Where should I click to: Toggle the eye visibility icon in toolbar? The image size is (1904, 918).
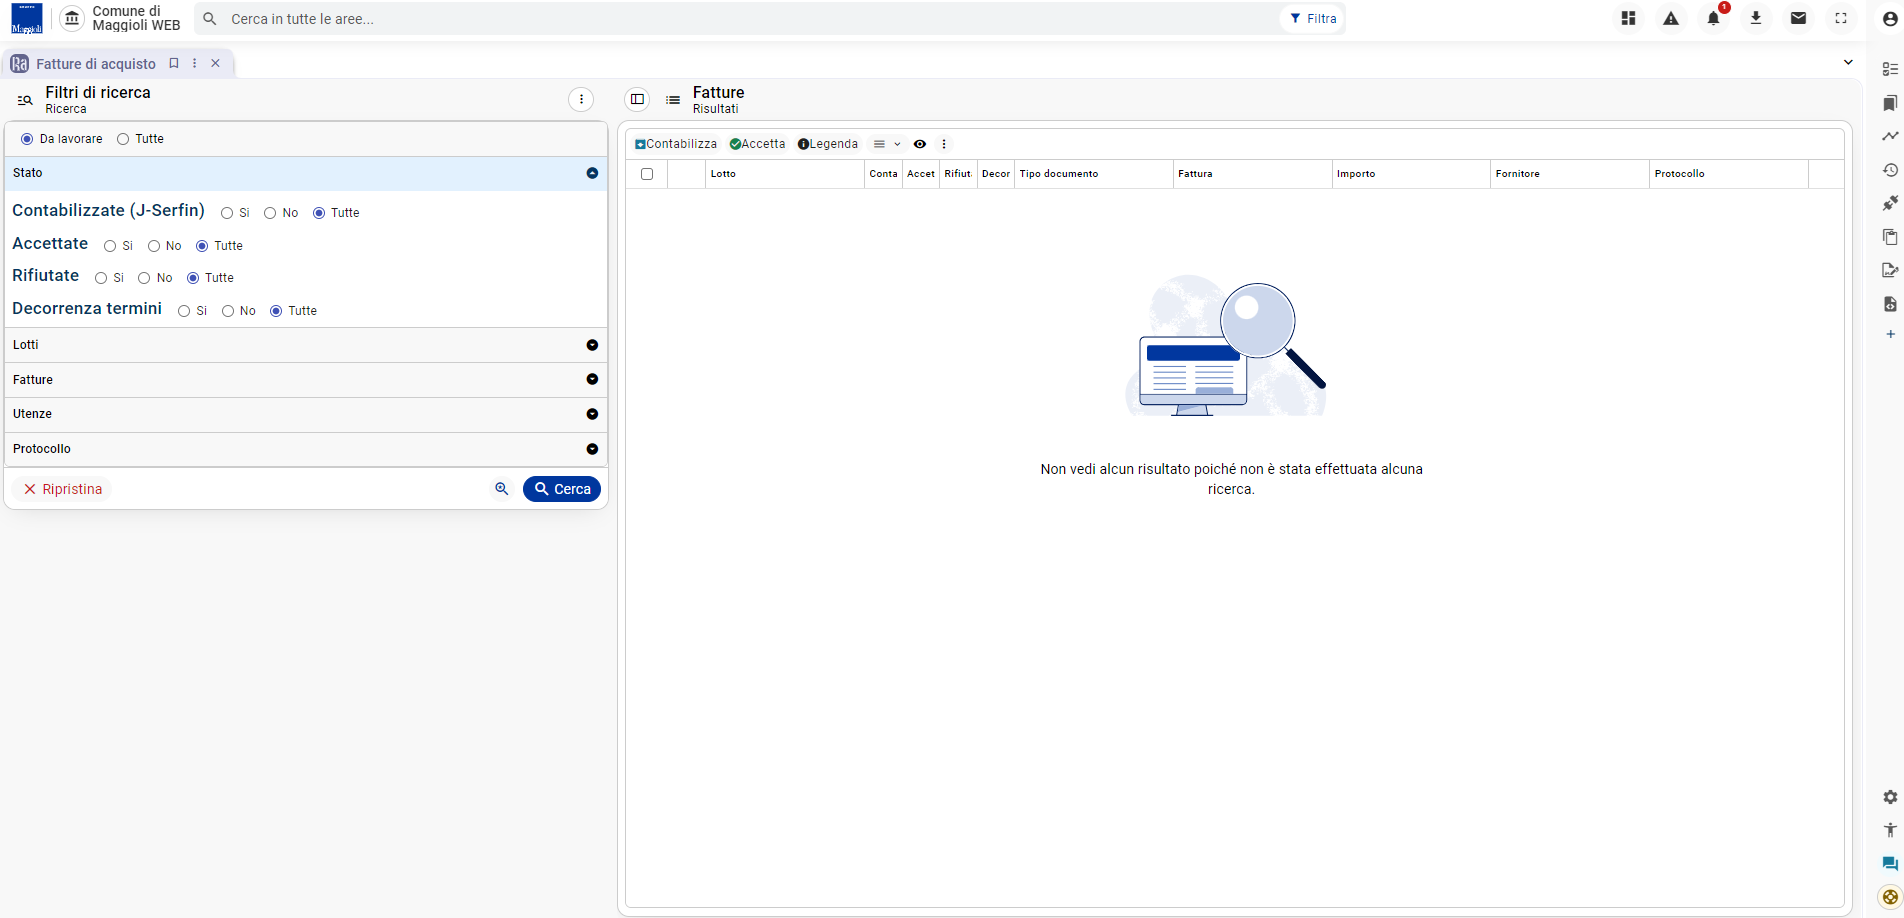point(920,144)
